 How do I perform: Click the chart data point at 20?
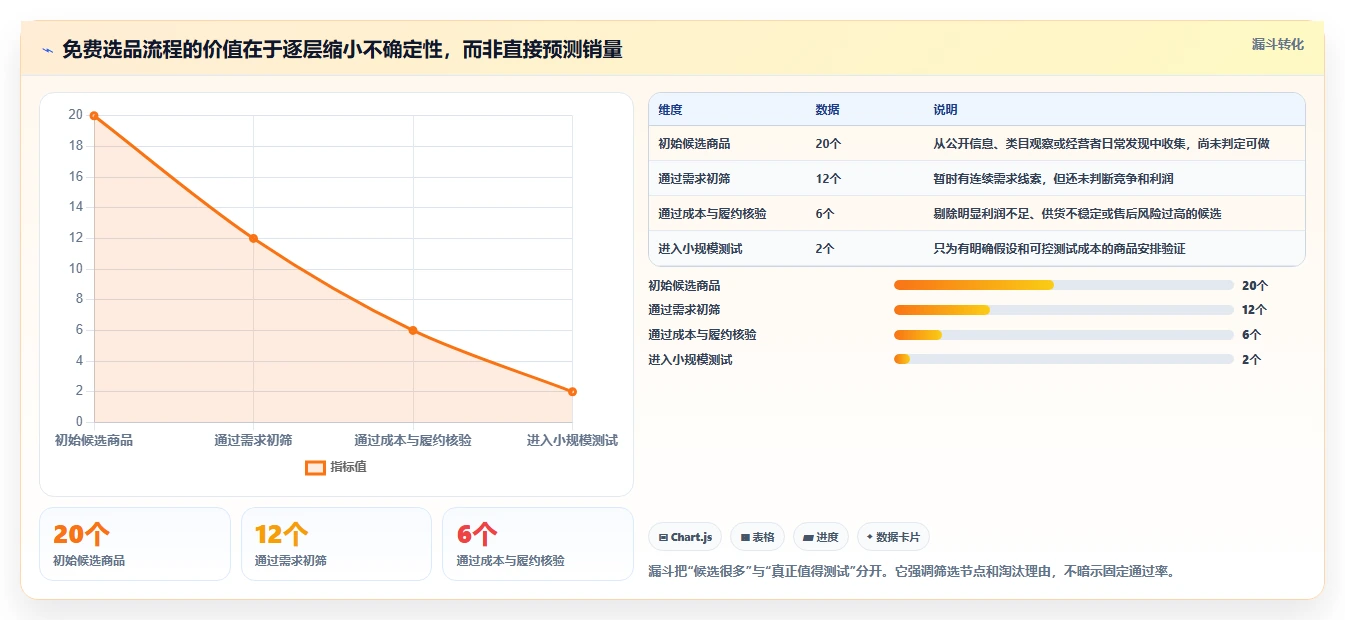[94, 116]
